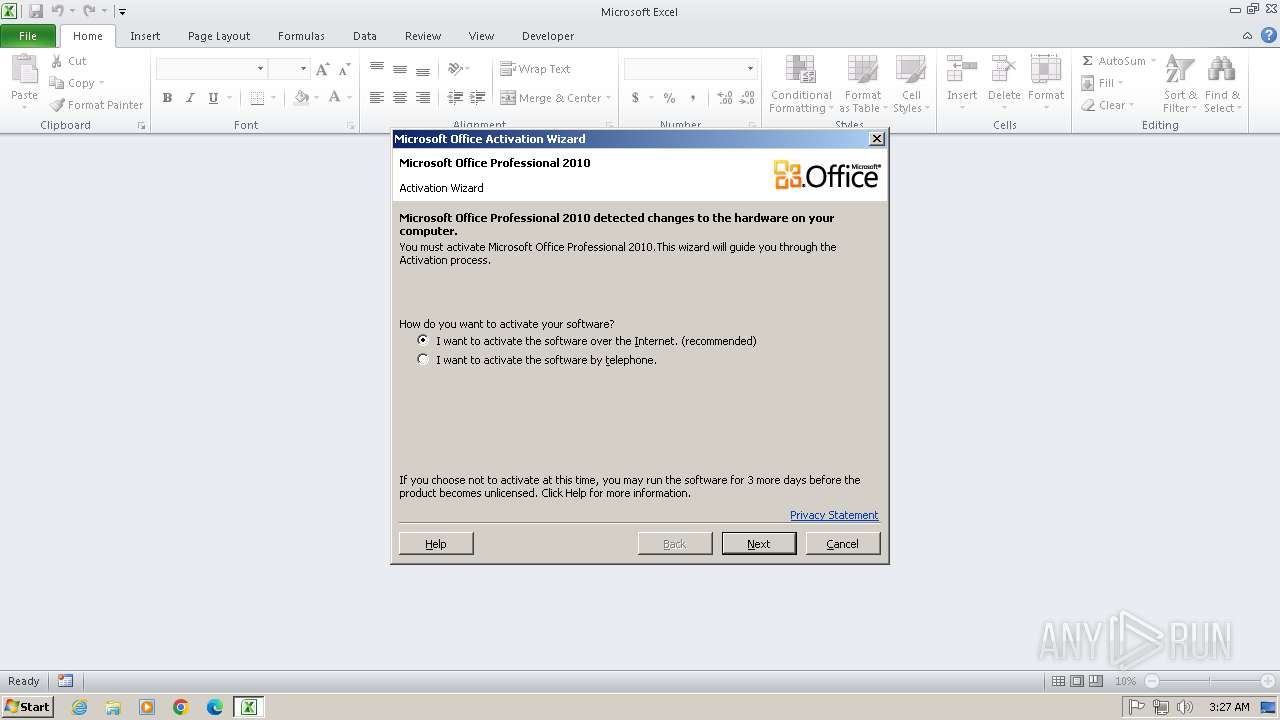Click the Cut scissors icon
The height and width of the screenshot is (720, 1280).
pos(57,61)
